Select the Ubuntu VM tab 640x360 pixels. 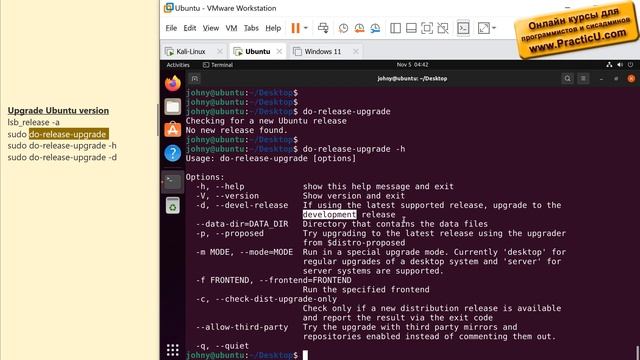[257, 51]
